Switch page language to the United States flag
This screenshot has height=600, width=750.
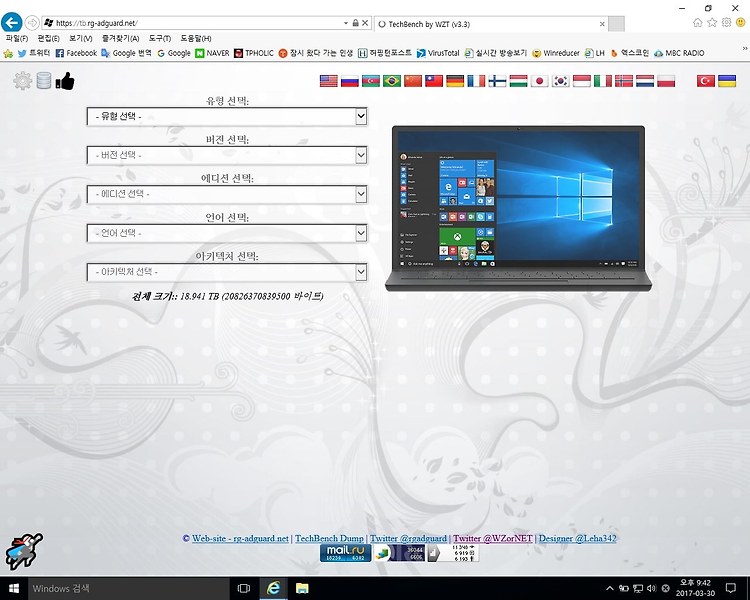pyautogui.click(x=329, y=81)
